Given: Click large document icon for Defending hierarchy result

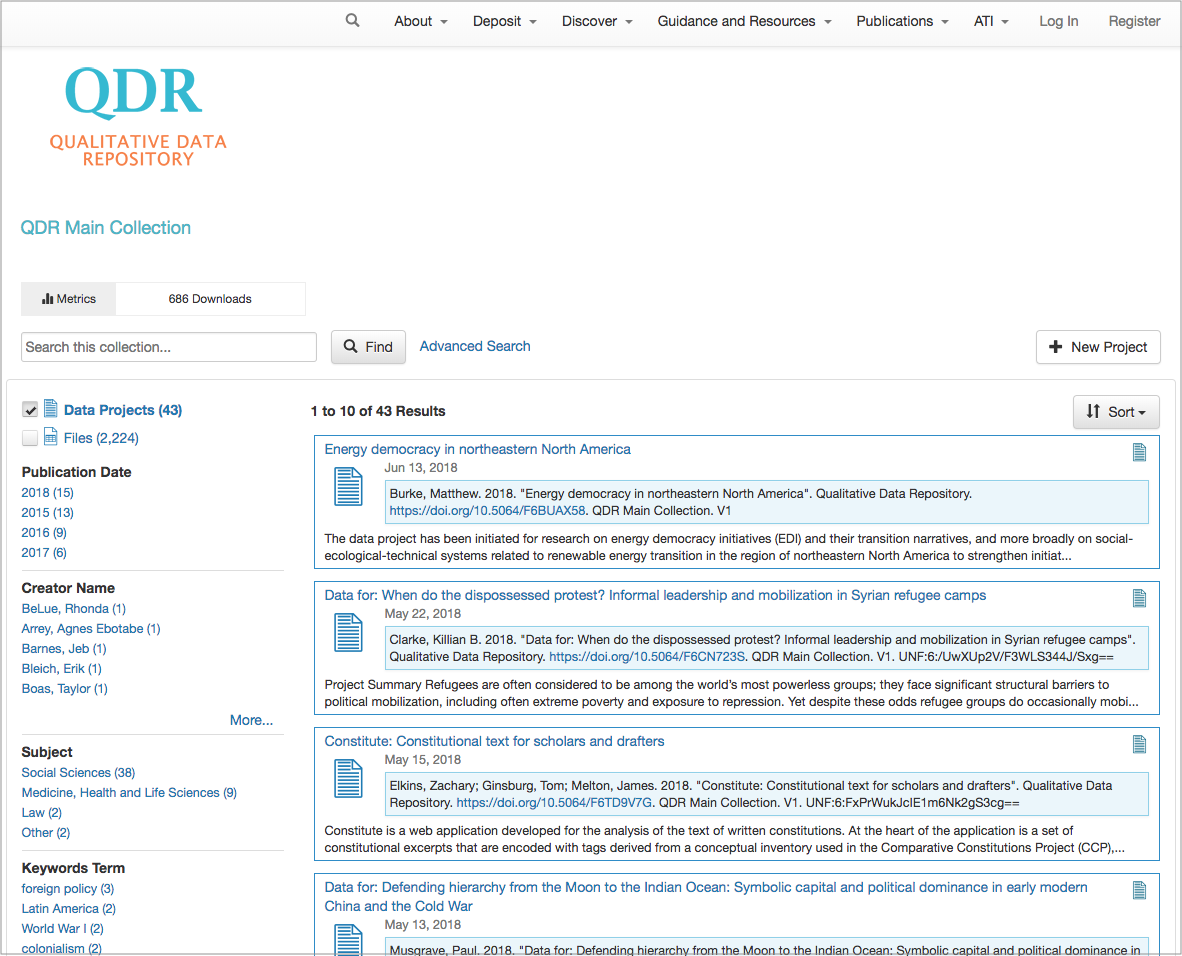Looking at the screenshot, I should [x=348, y=940].
